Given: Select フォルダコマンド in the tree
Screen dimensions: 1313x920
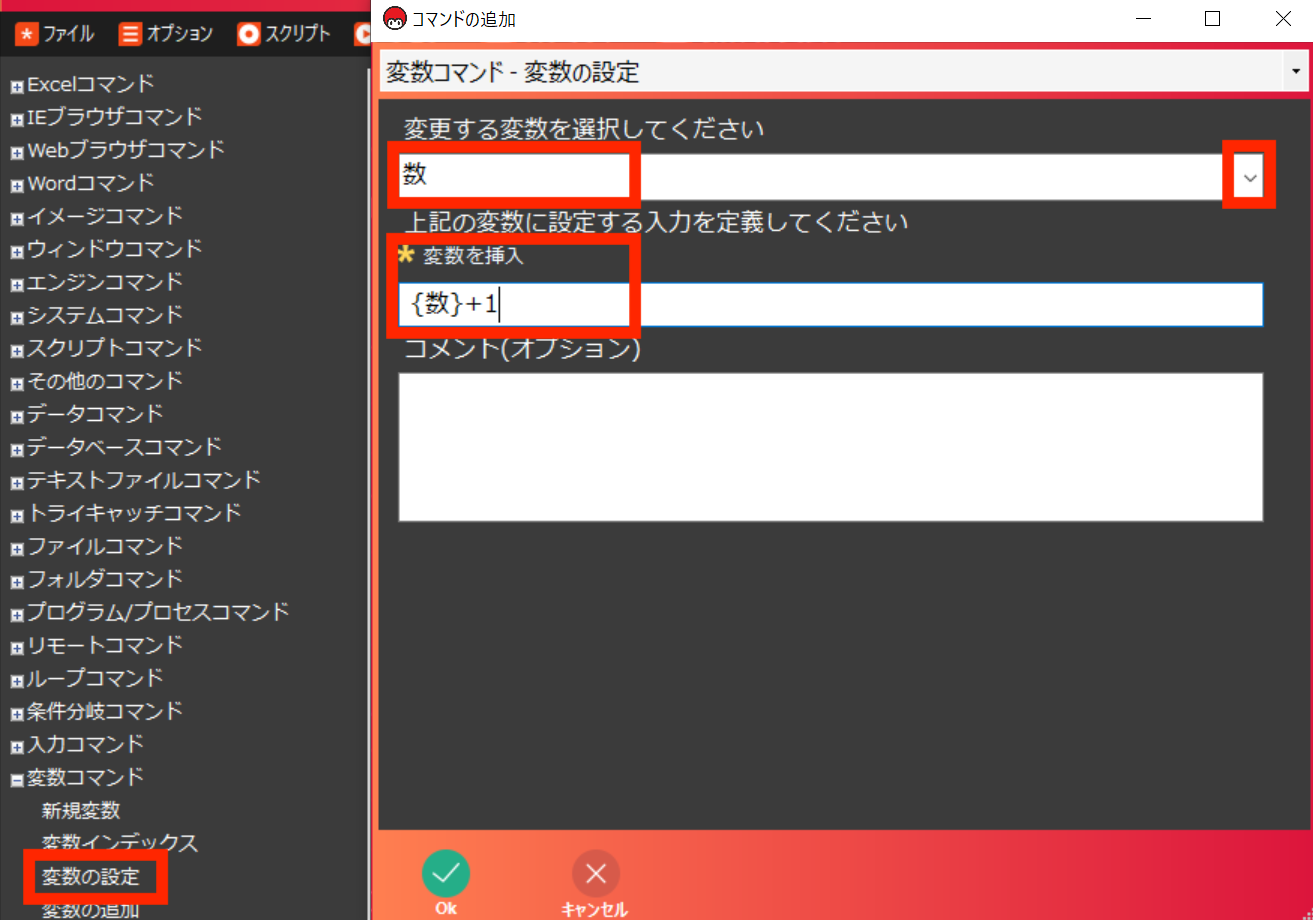Looking at the screenshot, I should (x=105, y=579).
